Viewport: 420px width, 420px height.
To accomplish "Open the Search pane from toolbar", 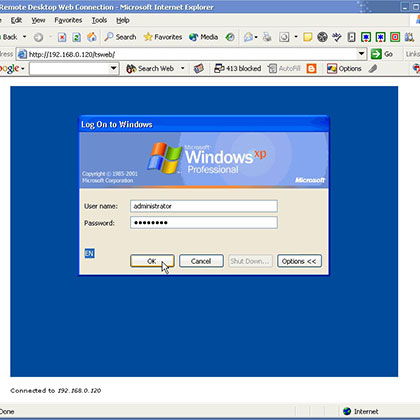I will pyautogui.click(x=120, y=37).
